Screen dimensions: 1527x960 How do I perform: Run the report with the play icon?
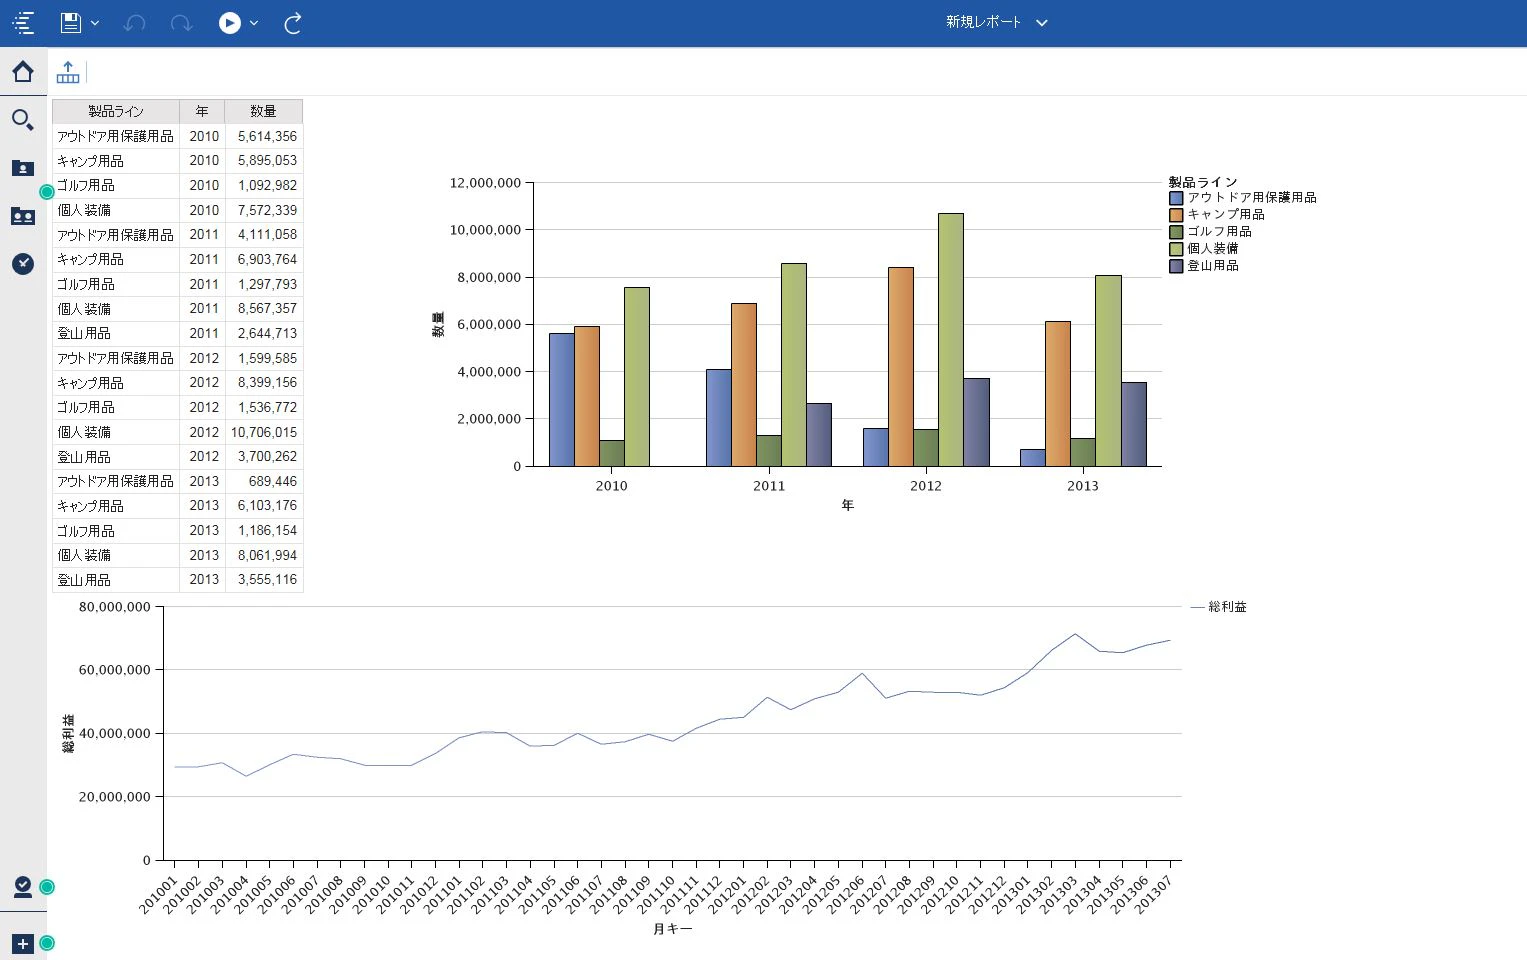click(230, 22)
